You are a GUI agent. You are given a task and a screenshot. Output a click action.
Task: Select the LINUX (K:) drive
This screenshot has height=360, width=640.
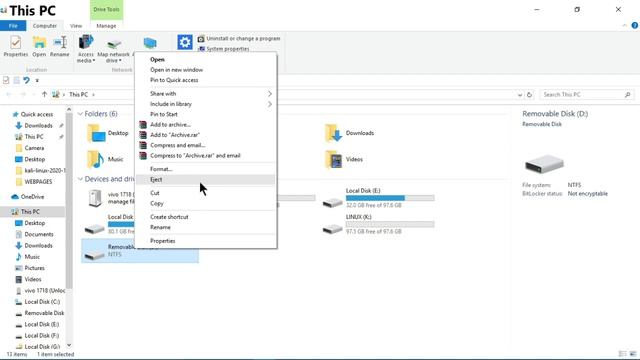tap(378, 224)
